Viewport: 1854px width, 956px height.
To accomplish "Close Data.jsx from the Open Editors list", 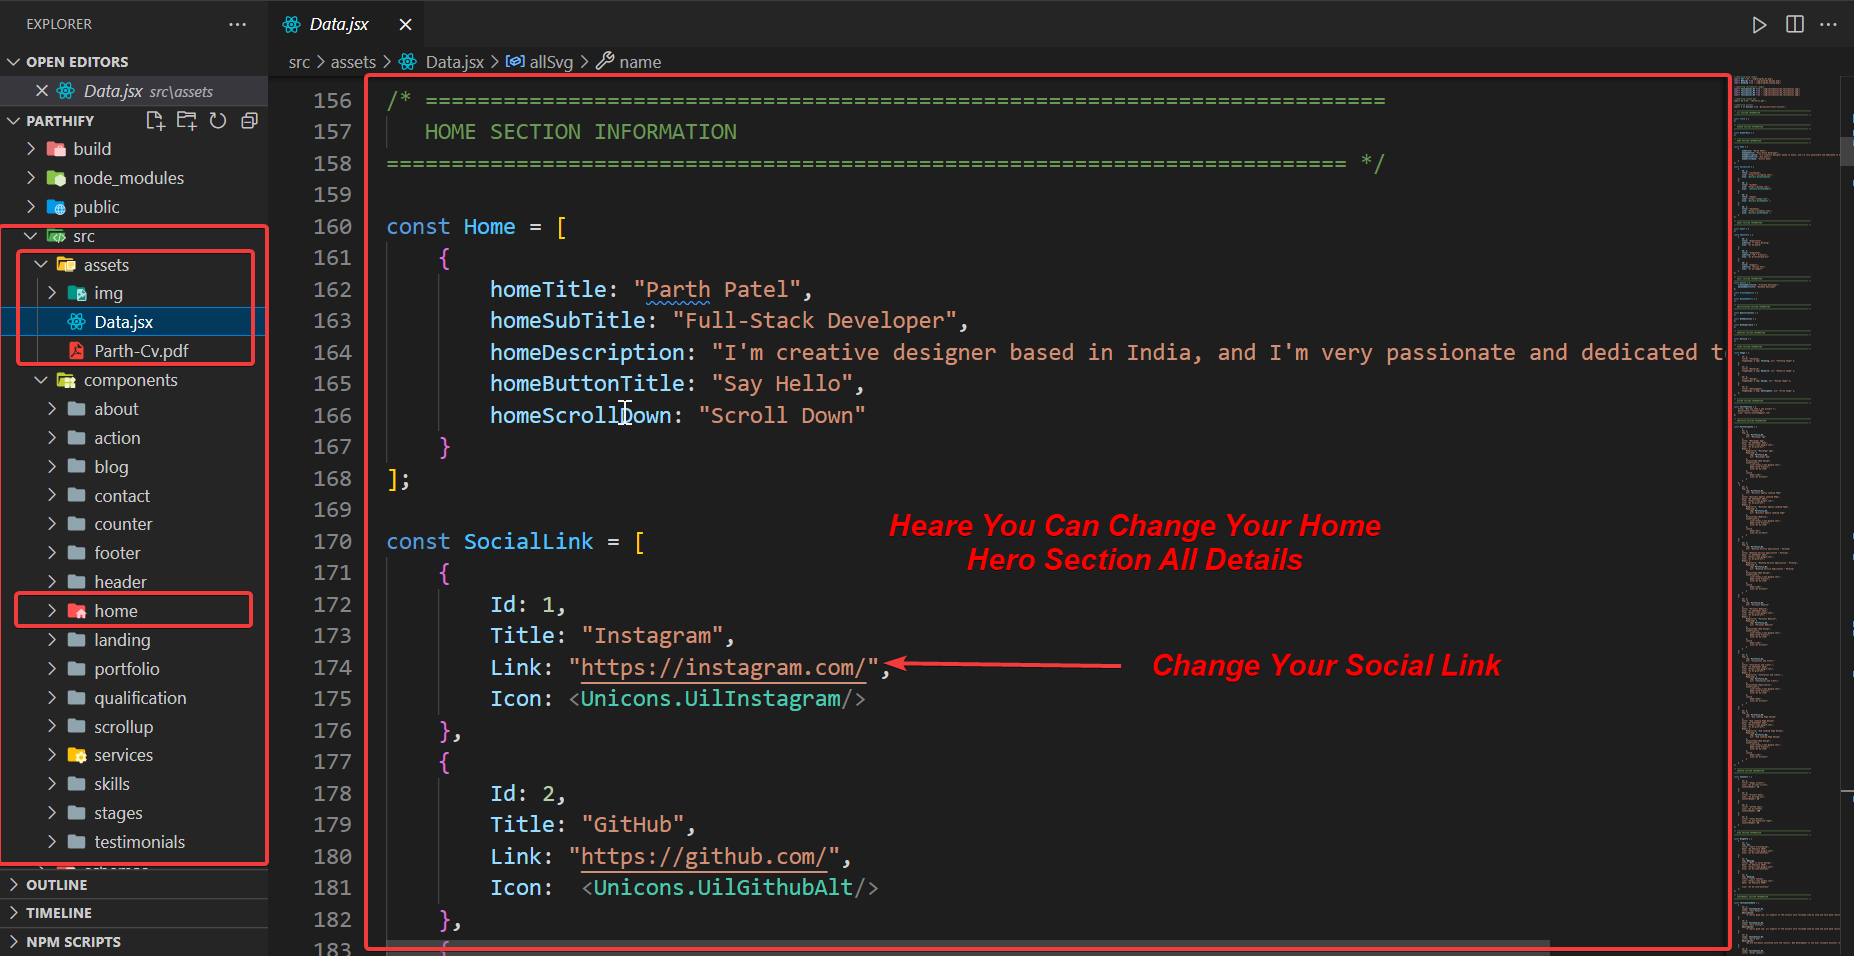I will click(x=42, y=90).
